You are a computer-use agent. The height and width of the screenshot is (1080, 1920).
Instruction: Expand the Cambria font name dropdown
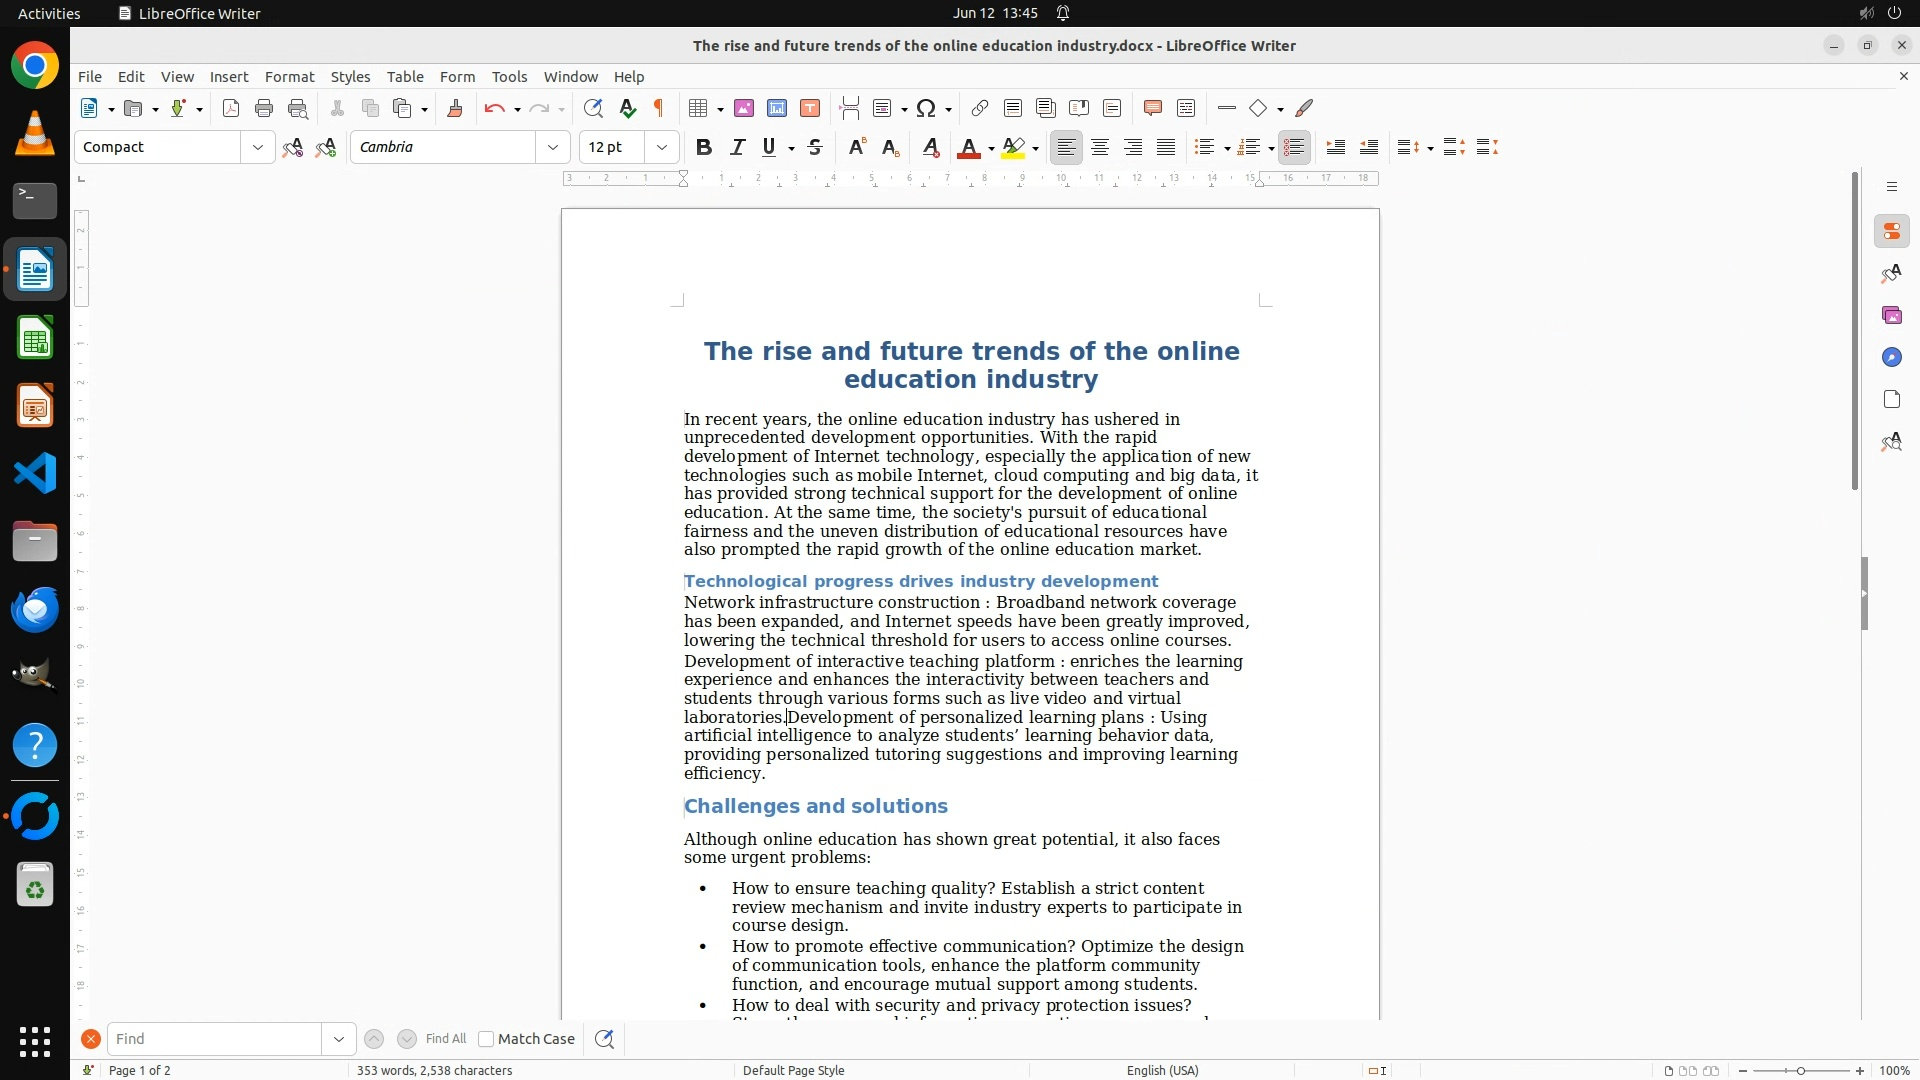click(x=552, y=147)
